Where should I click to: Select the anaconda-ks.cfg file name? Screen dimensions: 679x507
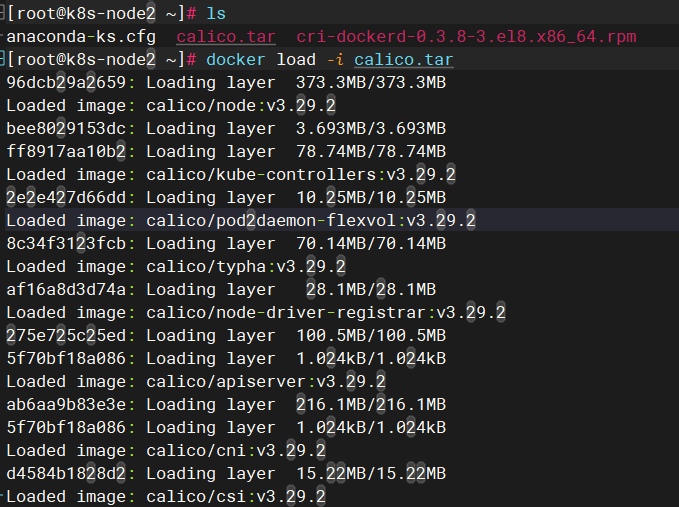(81, 36)
